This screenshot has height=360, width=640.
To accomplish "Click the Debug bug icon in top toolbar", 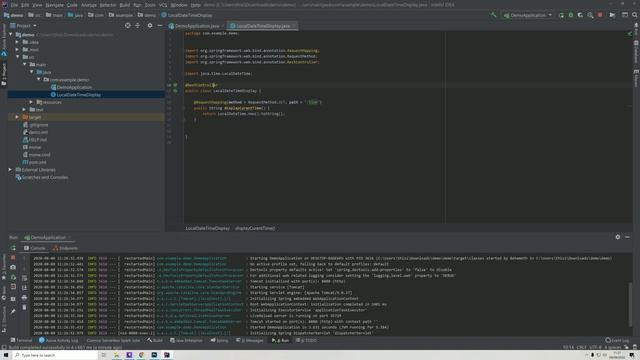I will click(x=571, y=15).
